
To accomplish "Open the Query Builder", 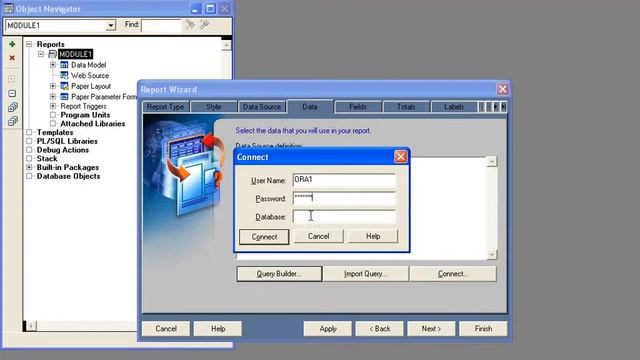I will click(279, 273).
